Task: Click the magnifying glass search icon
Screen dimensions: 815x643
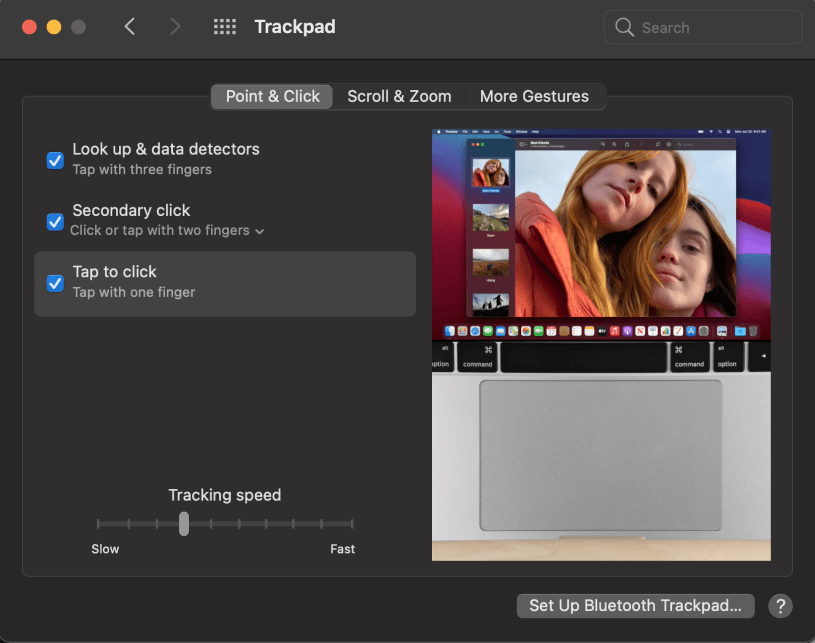Action: [x=624, y=27]
